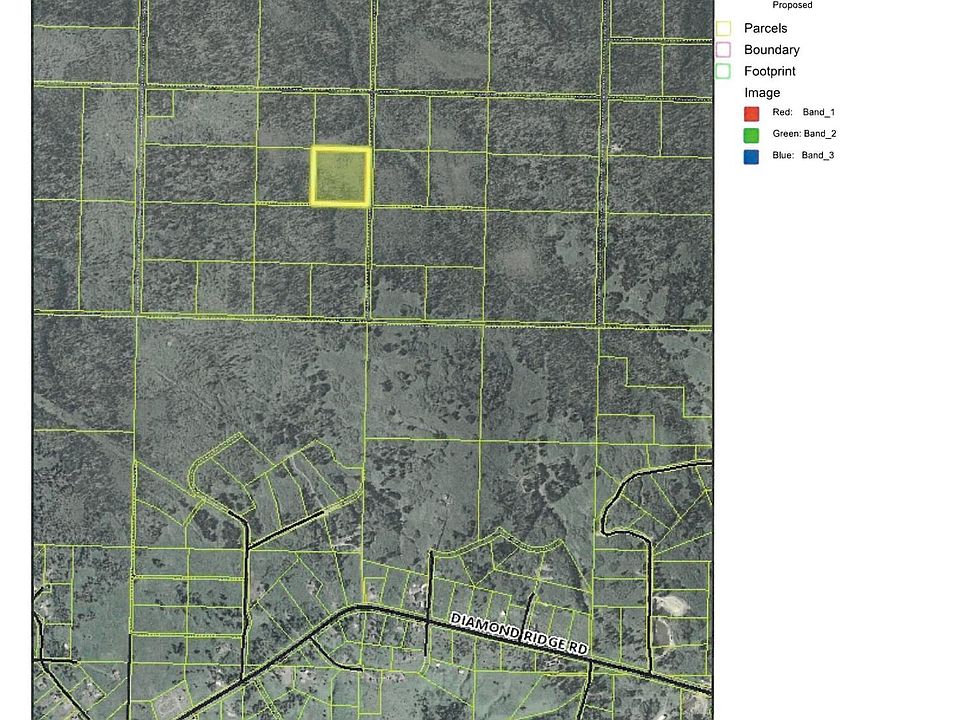Image resolution: width=960 pixels, height=720 pixels.
Task: Click the Footprint legend symbol
Action: pos(723,71)
